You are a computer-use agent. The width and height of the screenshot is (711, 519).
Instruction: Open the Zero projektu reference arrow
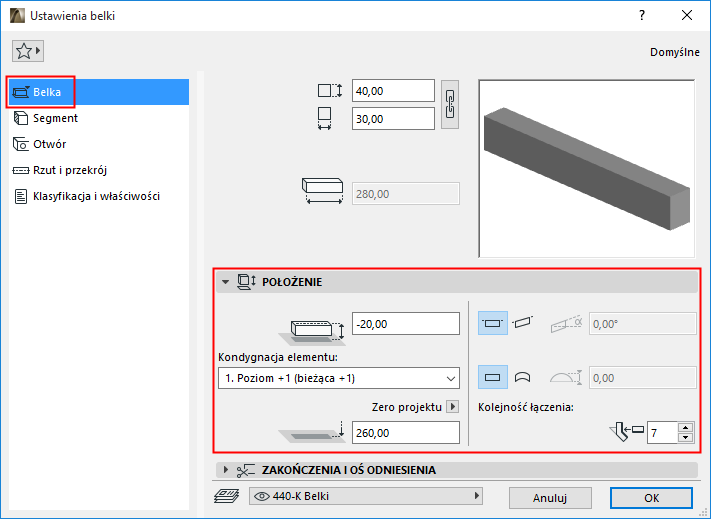(x=453, y=407)
